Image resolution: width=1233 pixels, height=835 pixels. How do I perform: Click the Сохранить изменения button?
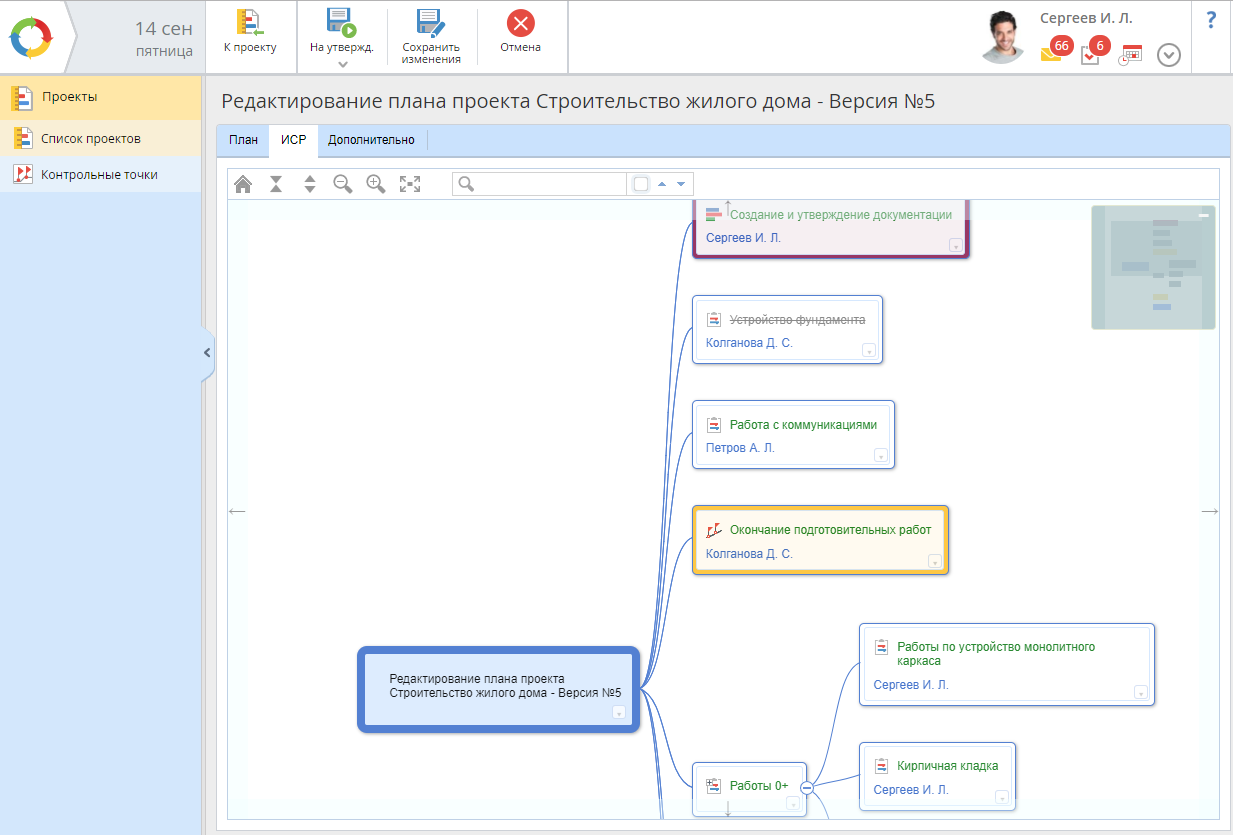(x=431, y=37)
